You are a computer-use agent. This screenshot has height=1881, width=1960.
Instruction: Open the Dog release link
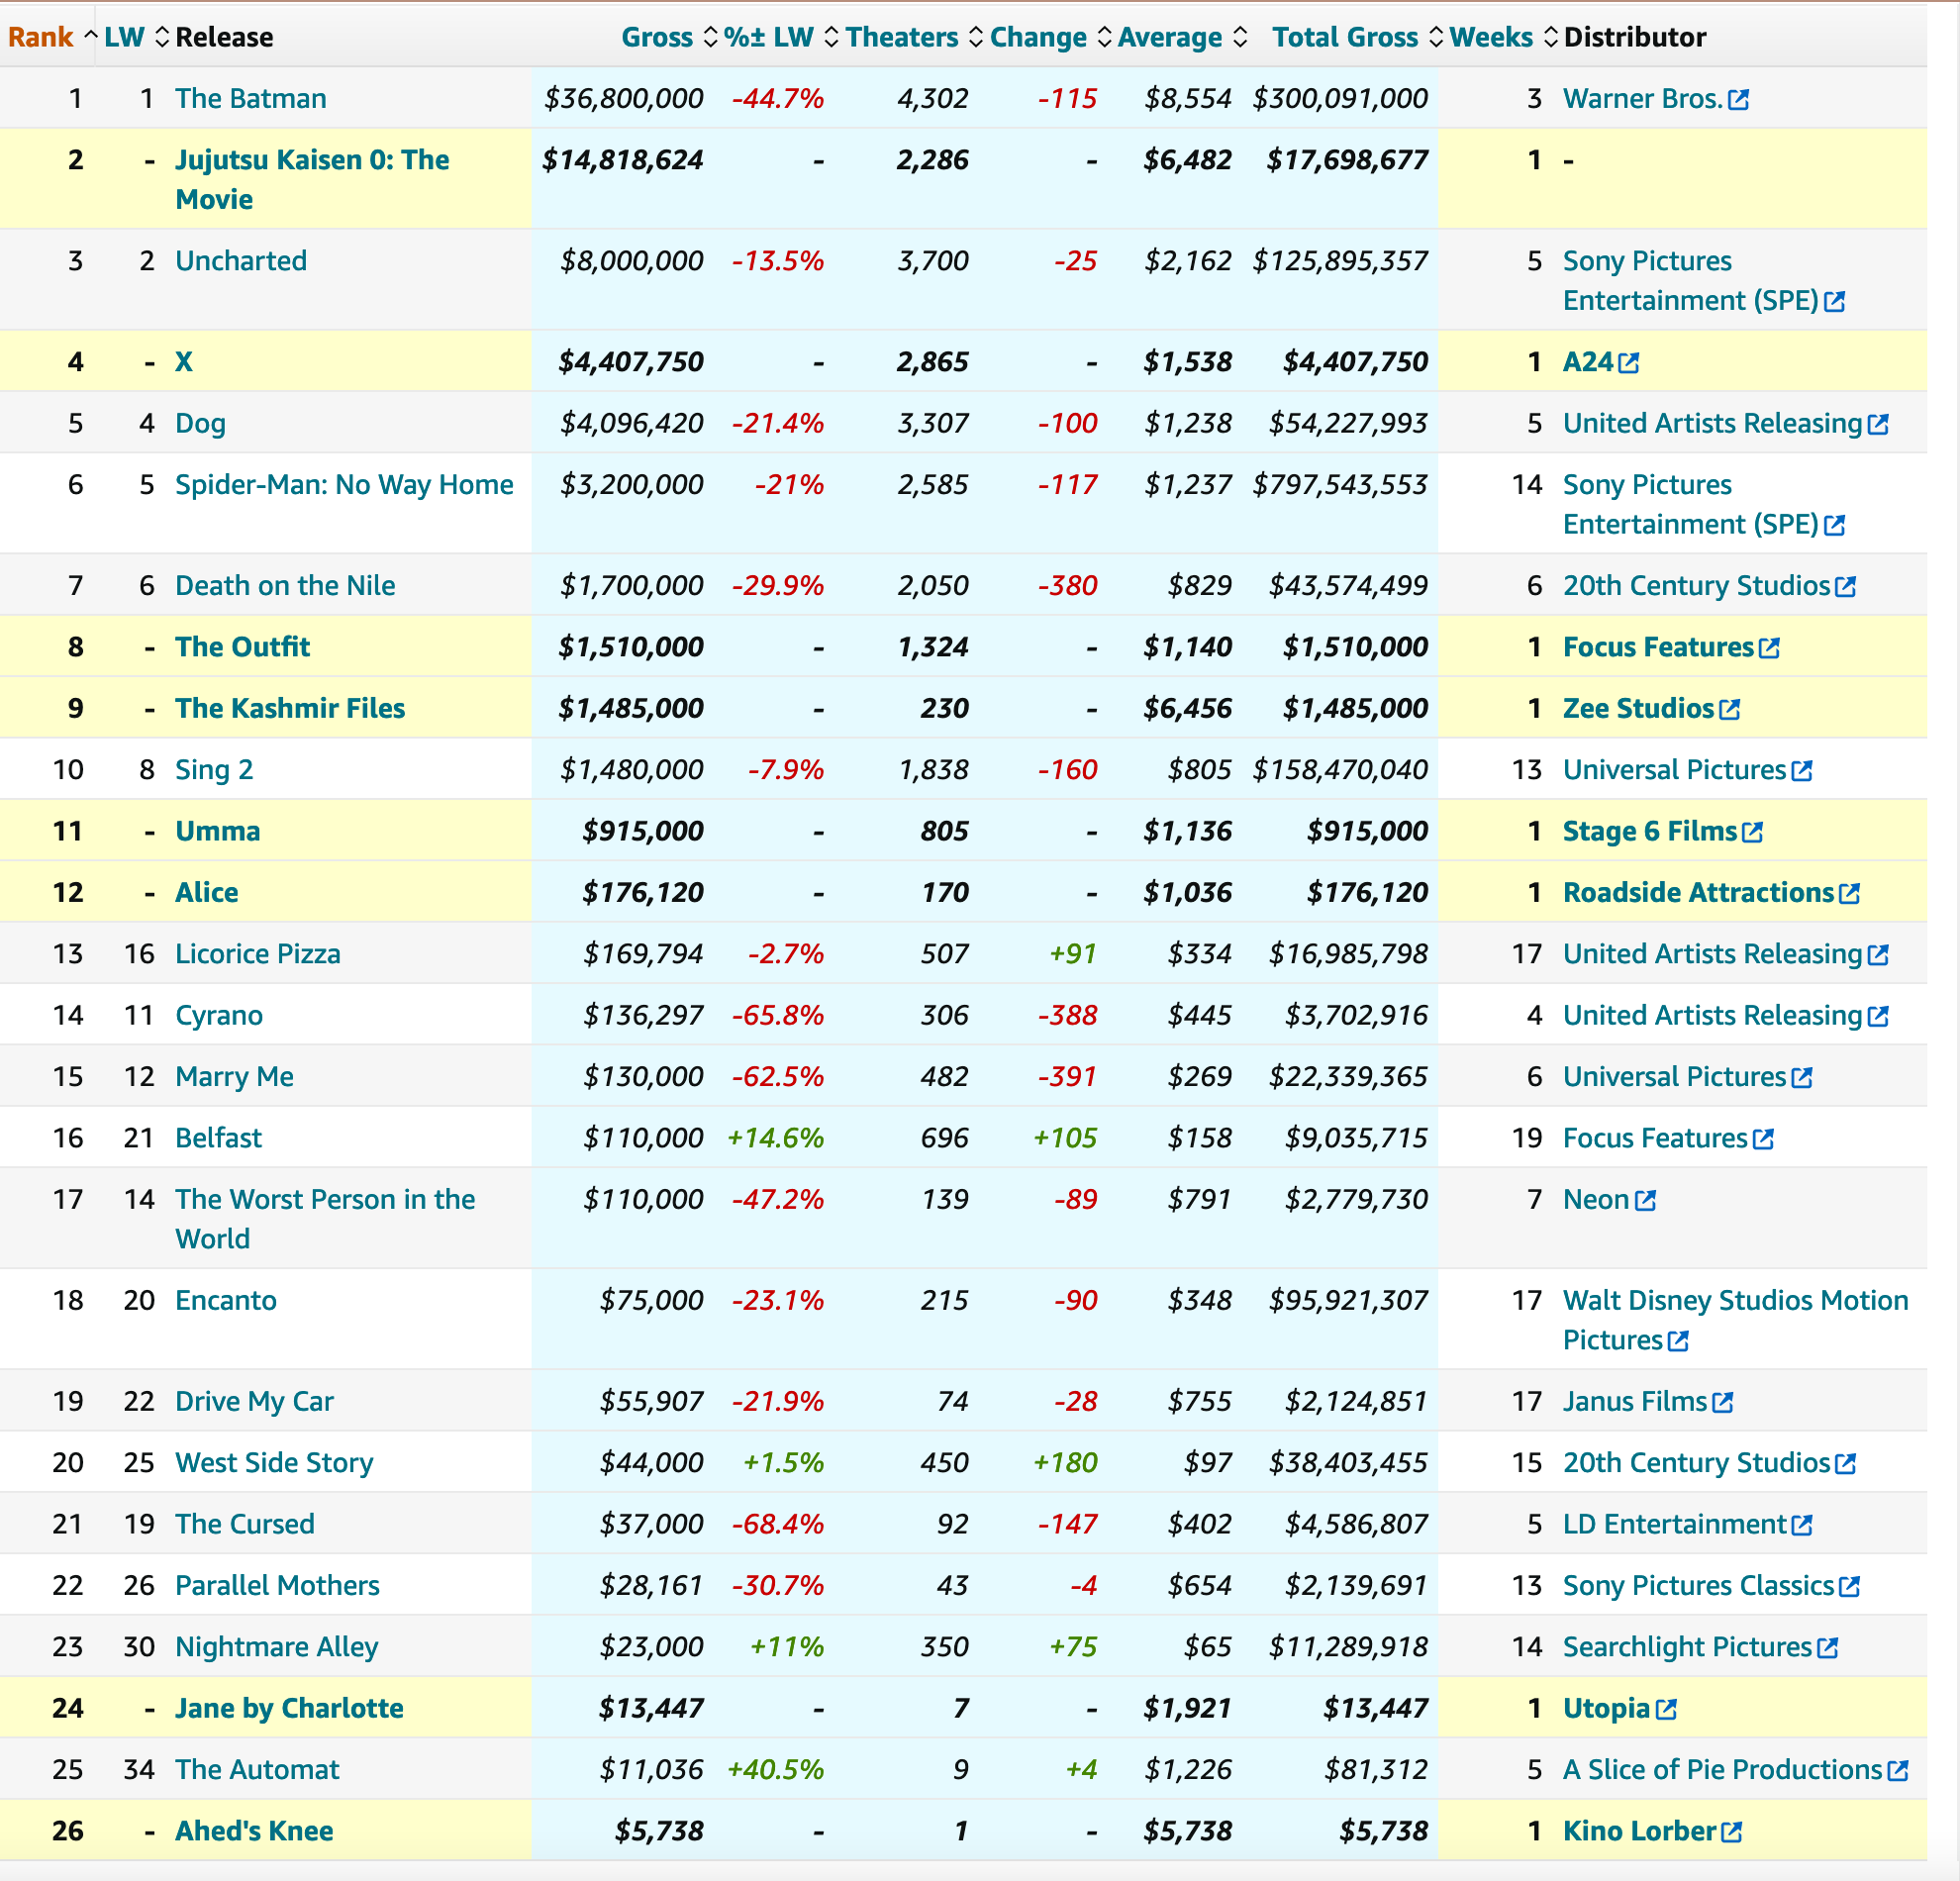(x=200, y=423)
